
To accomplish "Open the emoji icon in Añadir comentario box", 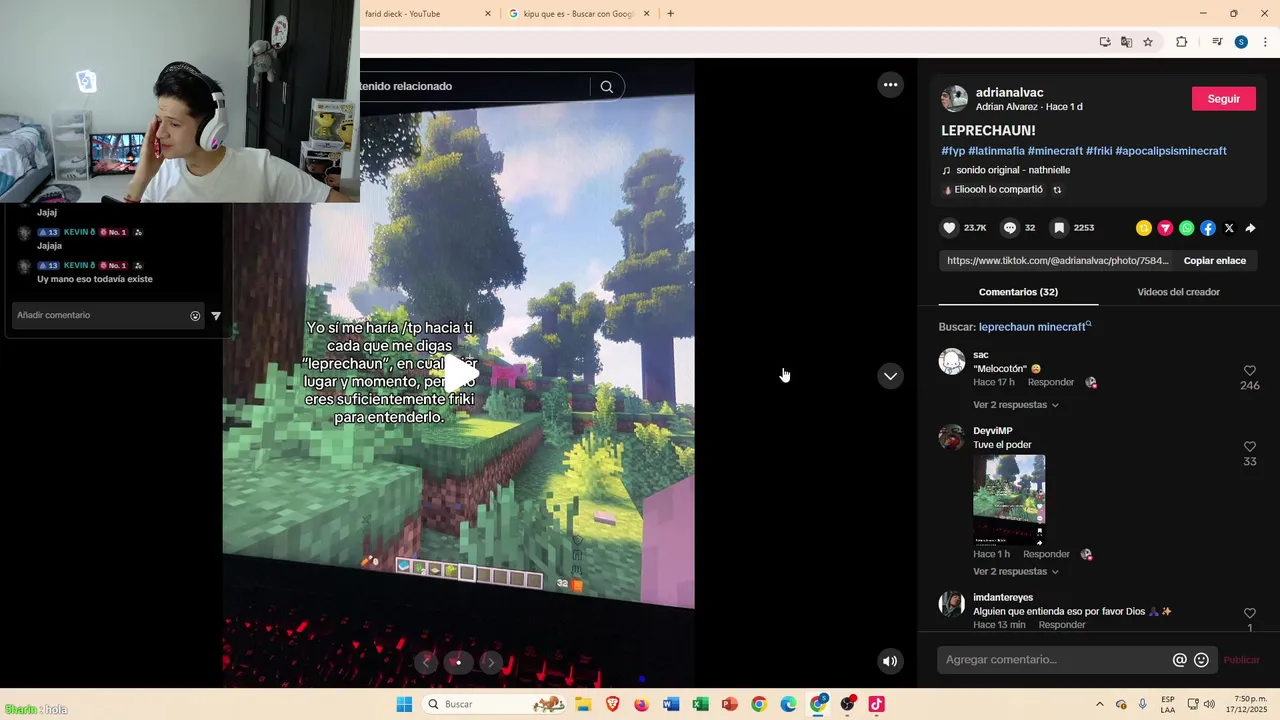I will click(x=195, y=316).
